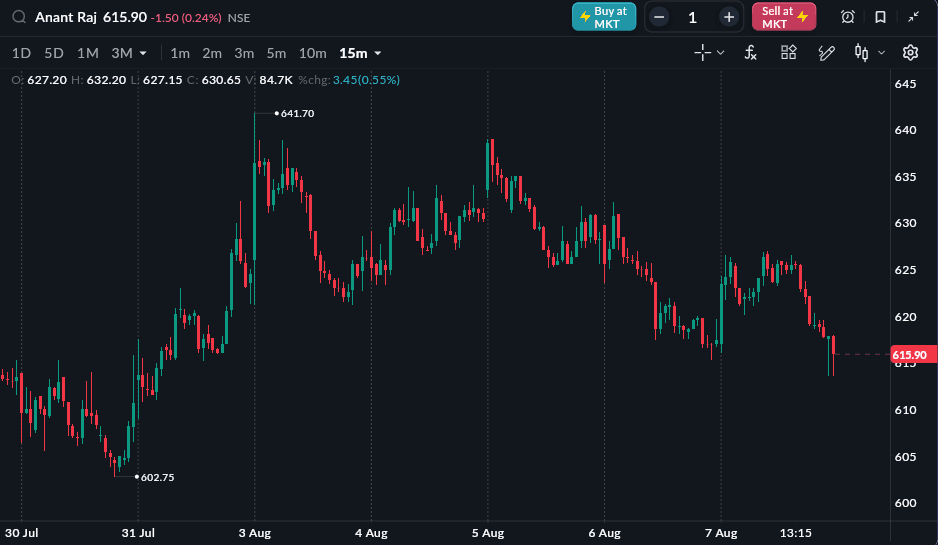The height and width of the screenshot is (545, 938).
Task: Switch to 2m candle interval
Action: (x=212, y=53)
